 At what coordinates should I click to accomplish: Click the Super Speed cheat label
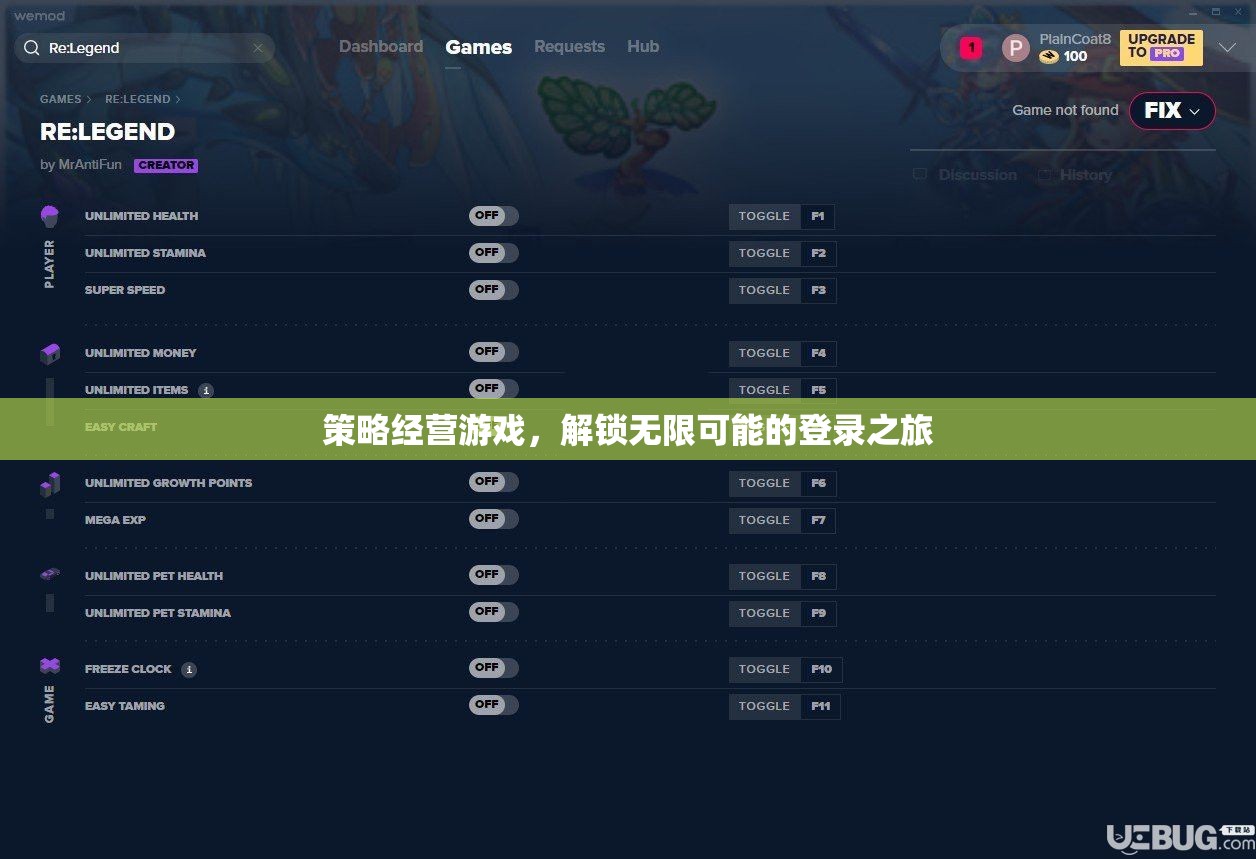(x=125, y=290)
